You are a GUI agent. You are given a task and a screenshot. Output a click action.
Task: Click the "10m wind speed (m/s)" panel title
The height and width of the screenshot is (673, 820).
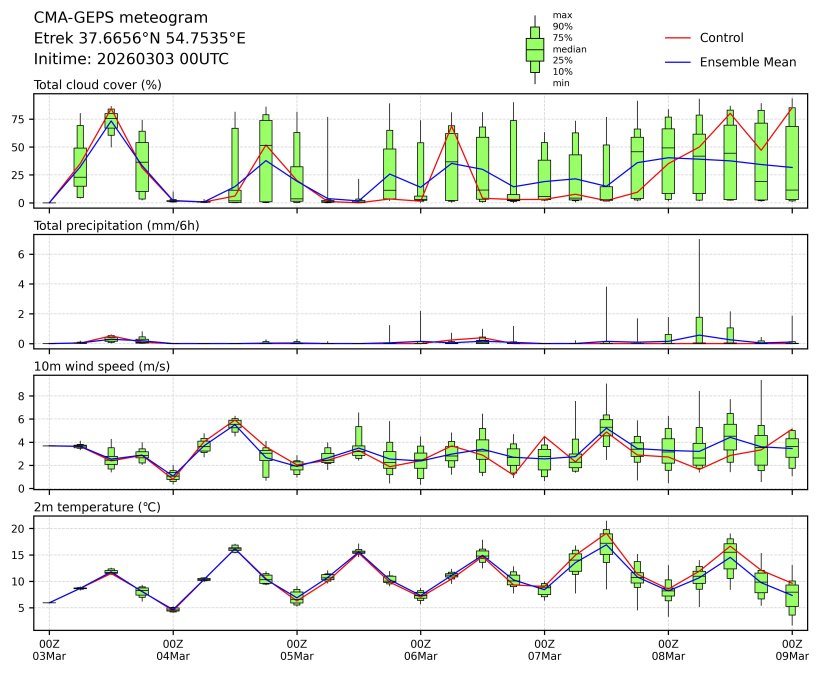101,367
